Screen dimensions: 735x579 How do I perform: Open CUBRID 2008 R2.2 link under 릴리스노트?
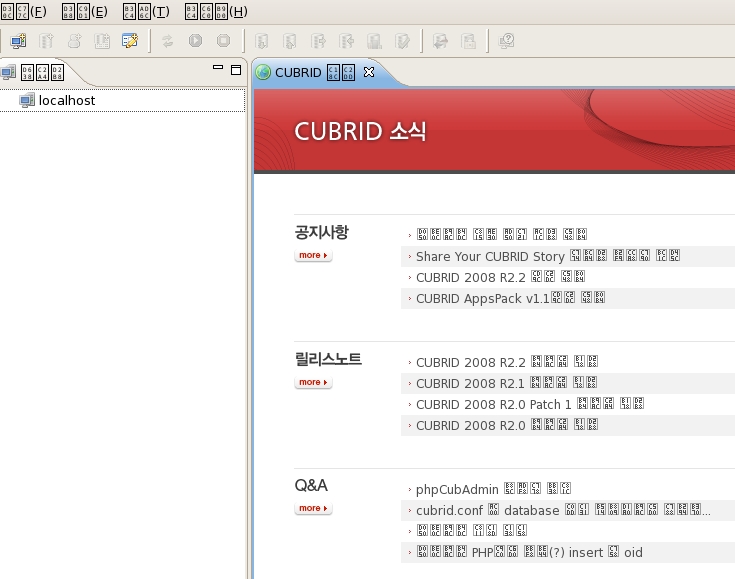pos(507,362)
